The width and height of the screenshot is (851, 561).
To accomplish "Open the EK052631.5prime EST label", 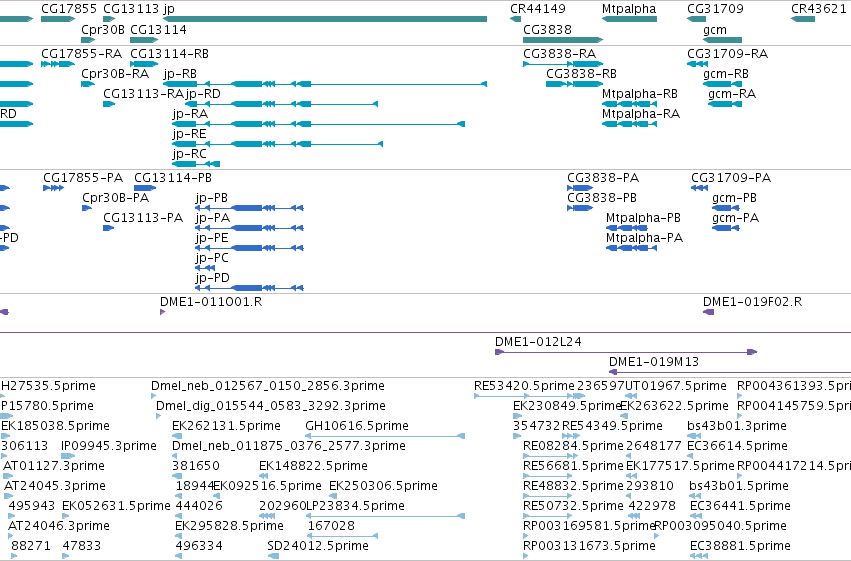I will point(116,506).
